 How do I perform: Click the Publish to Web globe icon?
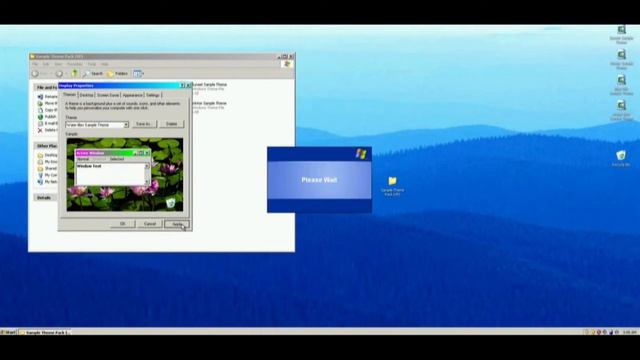pos(40,117)
